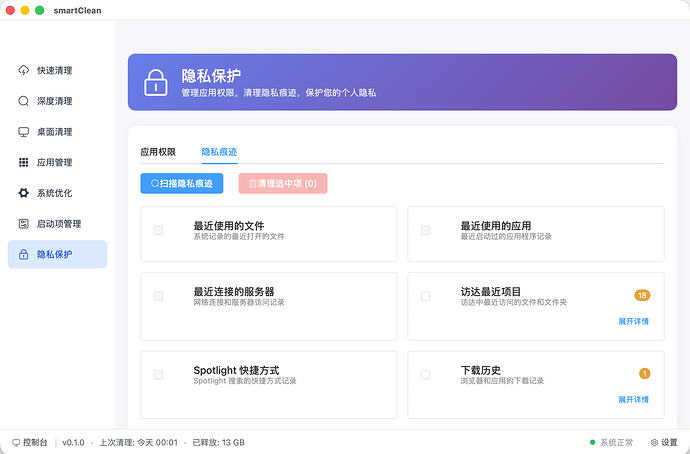The image size is (690, 454).
Task: Click the 系统优化 gear icon
Action: tap(24, 193)
